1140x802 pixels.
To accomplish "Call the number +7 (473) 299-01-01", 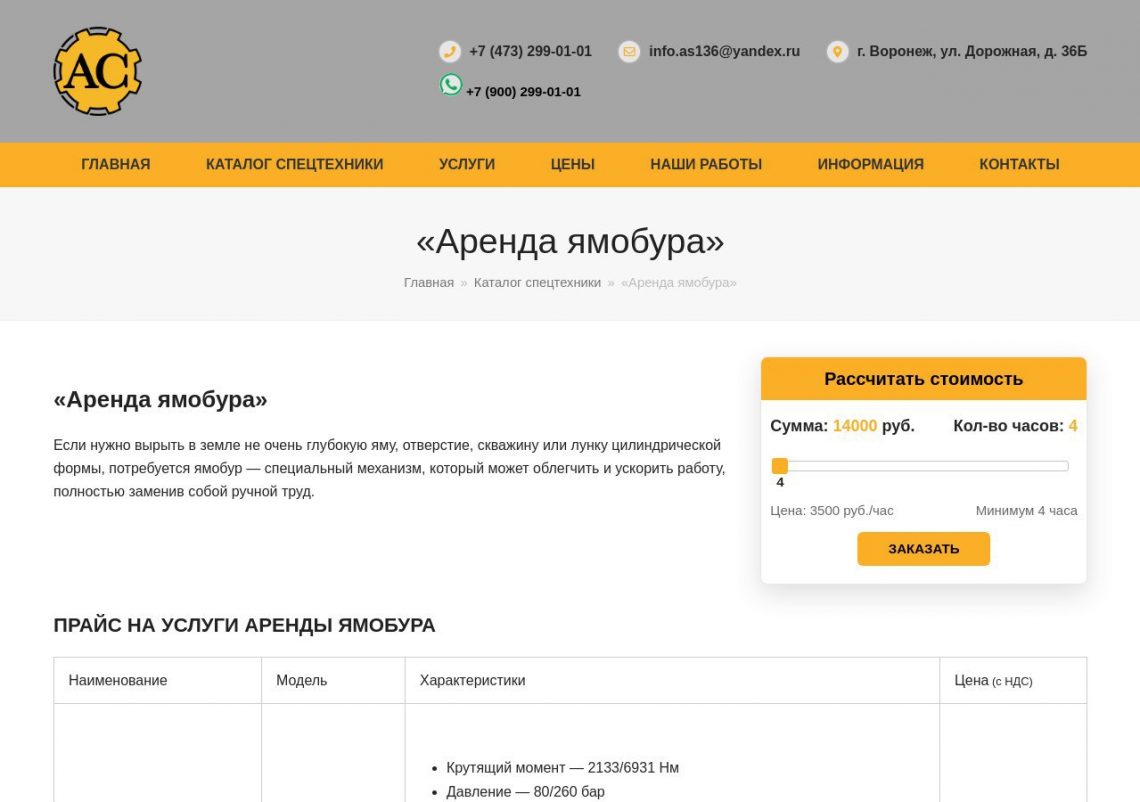I will pyautogui.click(x=530, y=52).
